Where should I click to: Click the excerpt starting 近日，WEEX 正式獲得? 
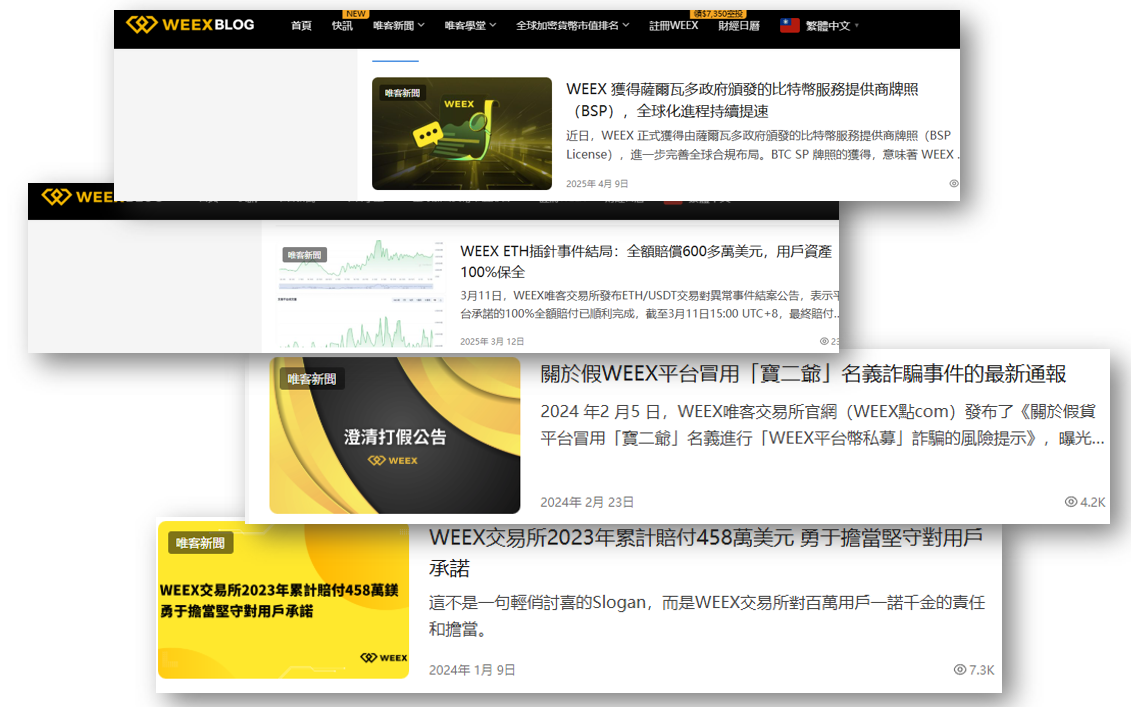(x=762, y=145)
